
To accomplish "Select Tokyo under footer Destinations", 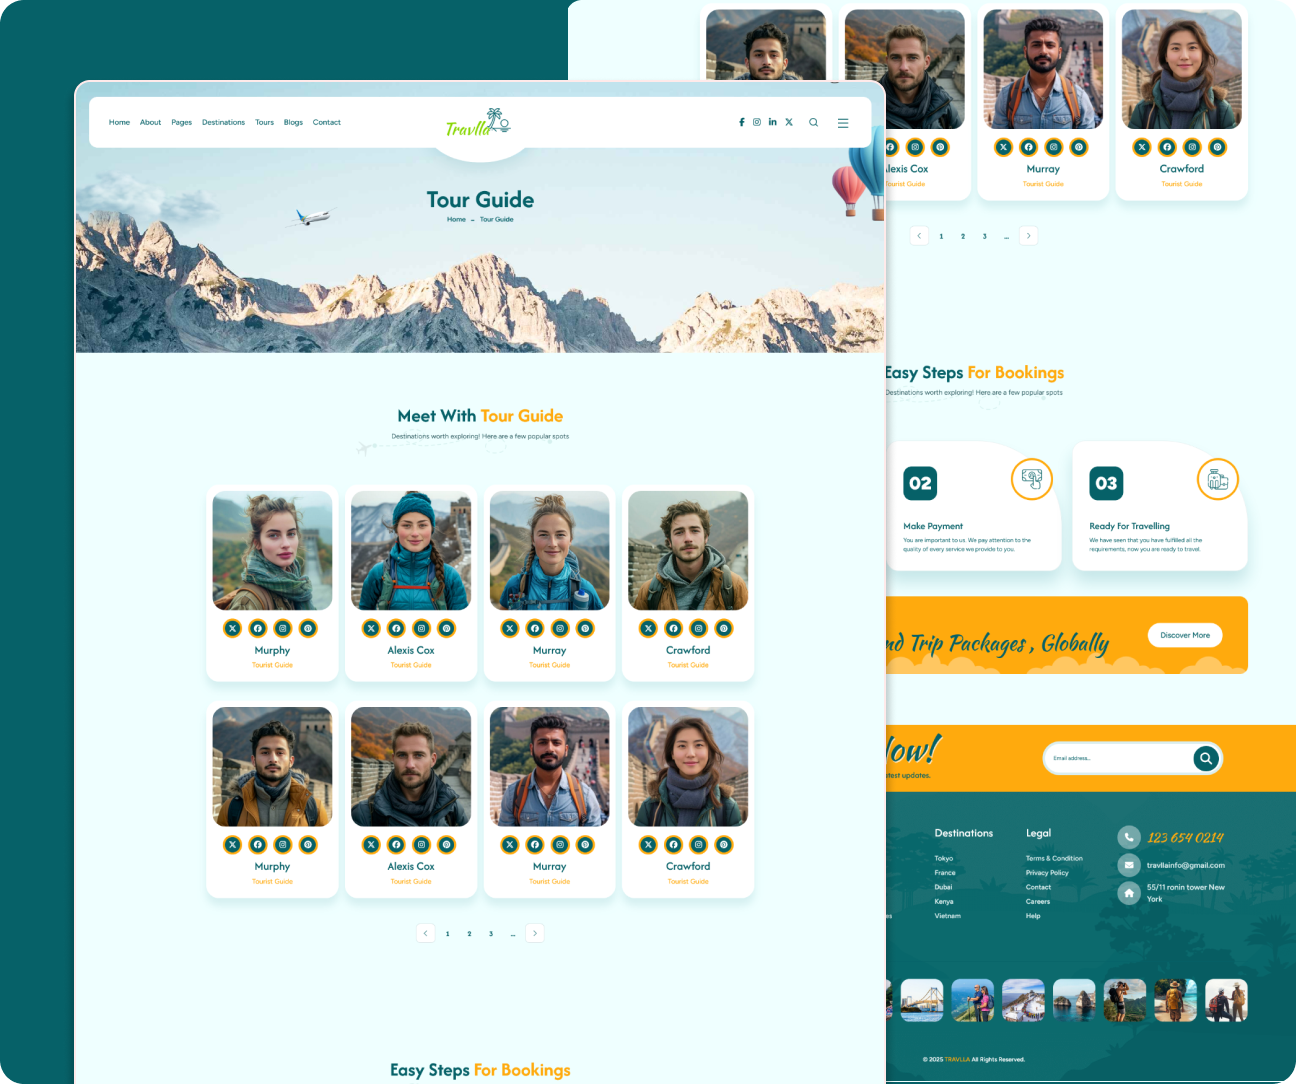I will pyautogui.click(x=943, y=858).
